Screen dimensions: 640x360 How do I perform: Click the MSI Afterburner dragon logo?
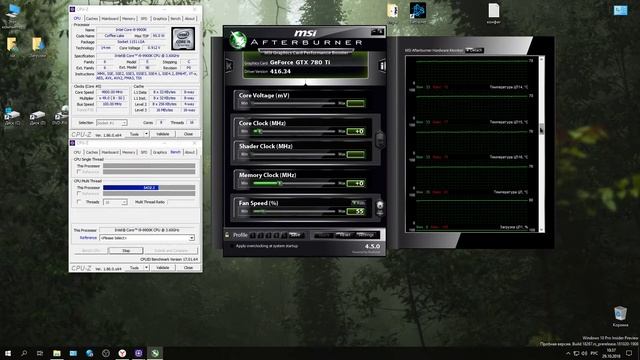click(238, 40)
